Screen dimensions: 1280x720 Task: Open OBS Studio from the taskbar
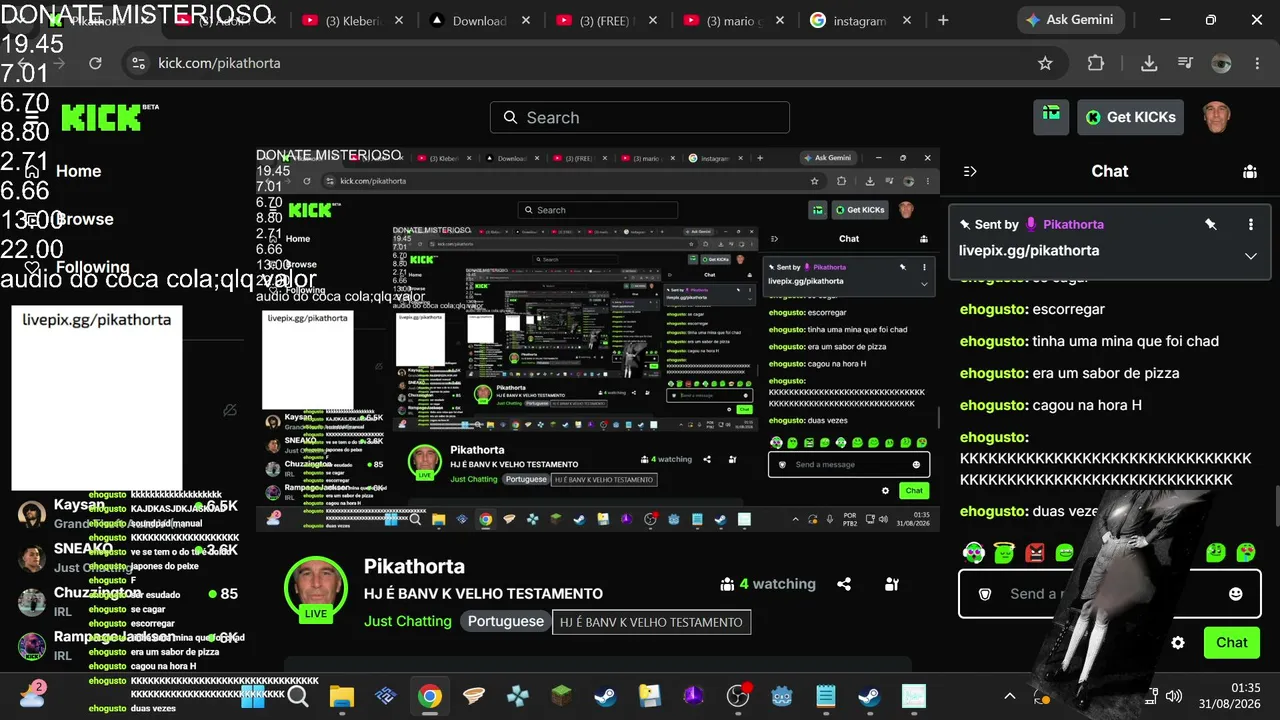click(x=738, y=696)
